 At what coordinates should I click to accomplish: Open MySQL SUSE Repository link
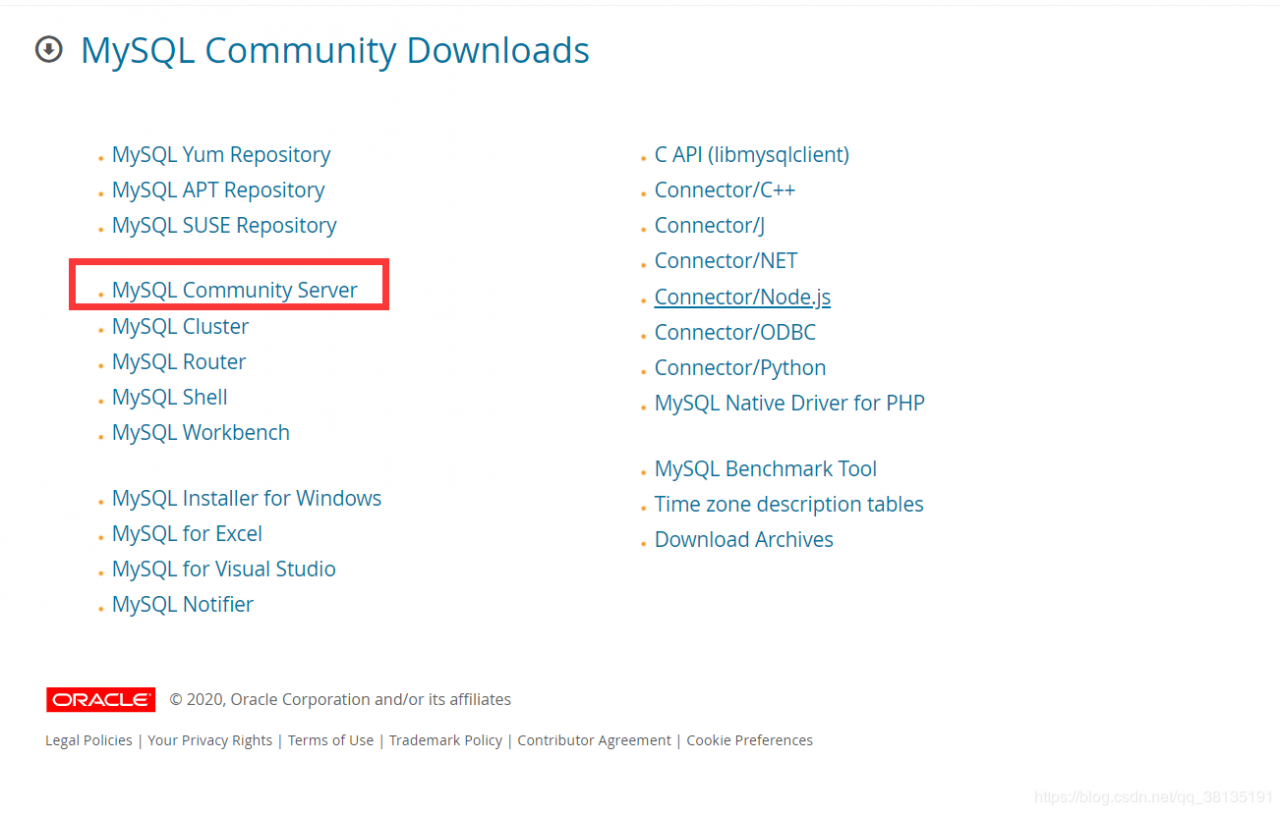(224, 225)
